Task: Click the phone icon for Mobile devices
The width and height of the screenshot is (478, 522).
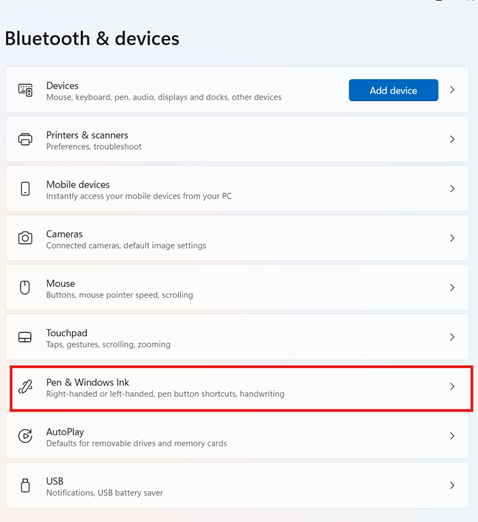Action: 25,189
